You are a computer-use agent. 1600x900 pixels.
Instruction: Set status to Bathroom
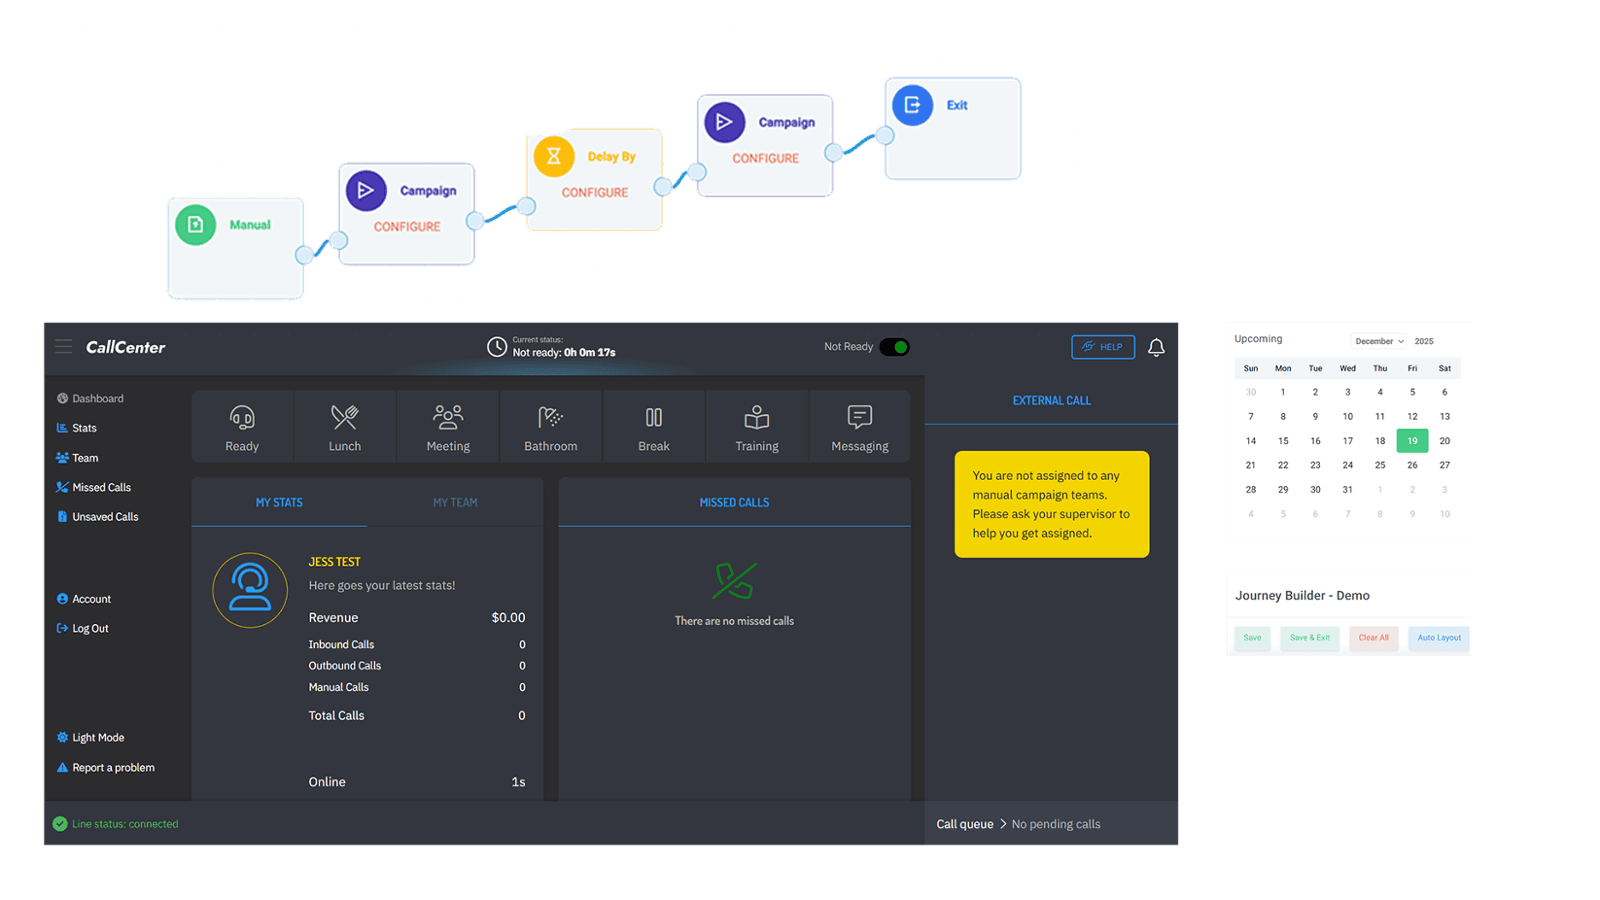[x=551, y=417]
